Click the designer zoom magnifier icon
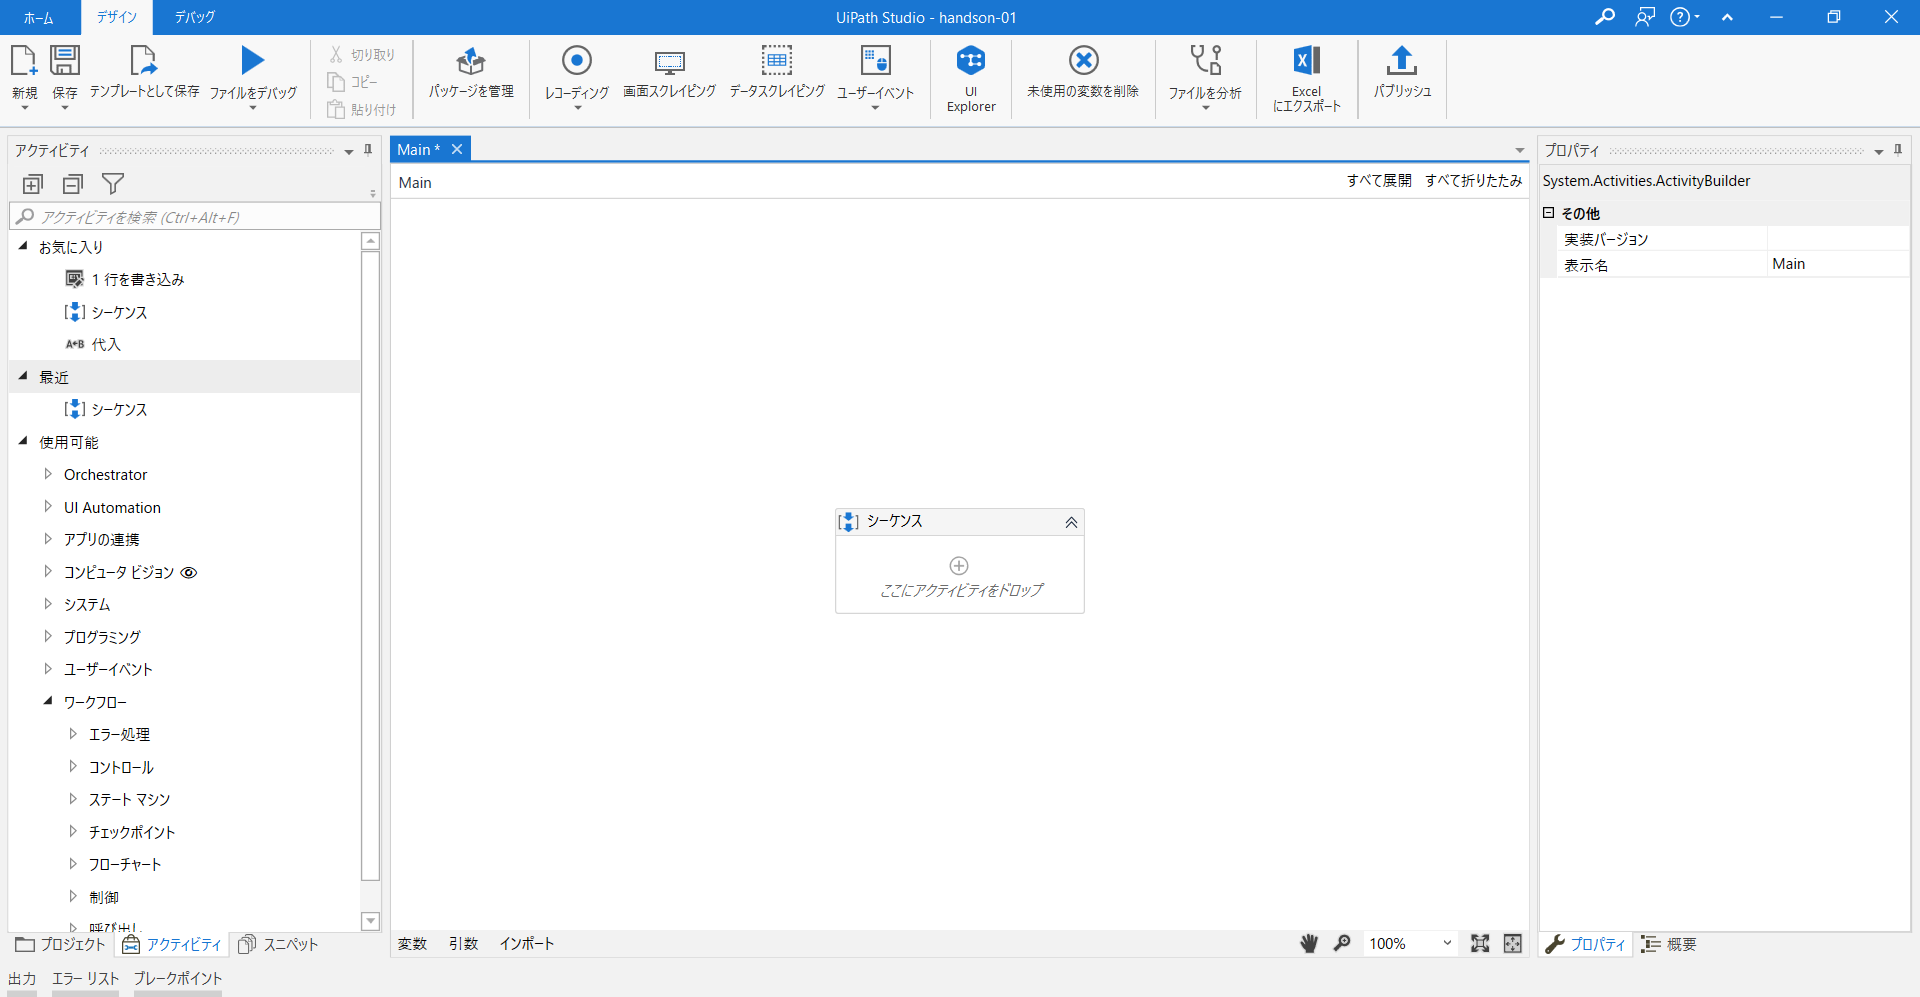This screenshot has height=997, width=1920. (1342, 943)
